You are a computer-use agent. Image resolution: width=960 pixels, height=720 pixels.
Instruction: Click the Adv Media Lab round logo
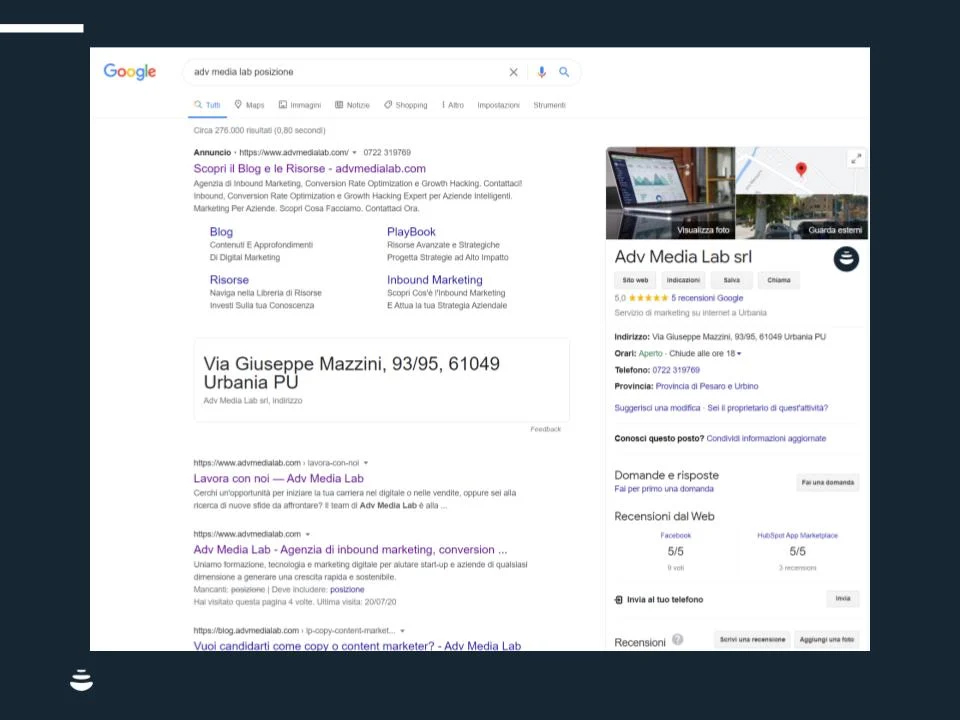pyautogui.click(x=847, y=258)
